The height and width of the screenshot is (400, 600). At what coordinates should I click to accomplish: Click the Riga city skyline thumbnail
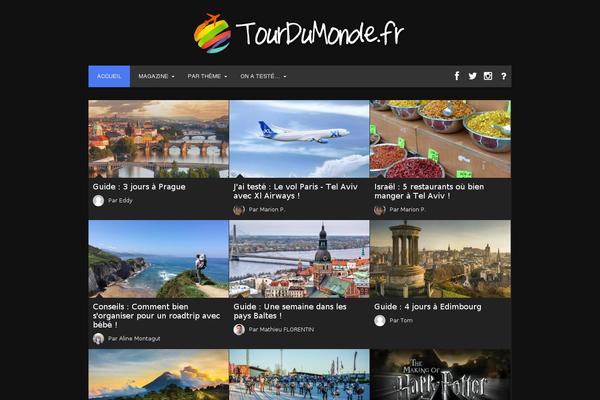299,259
